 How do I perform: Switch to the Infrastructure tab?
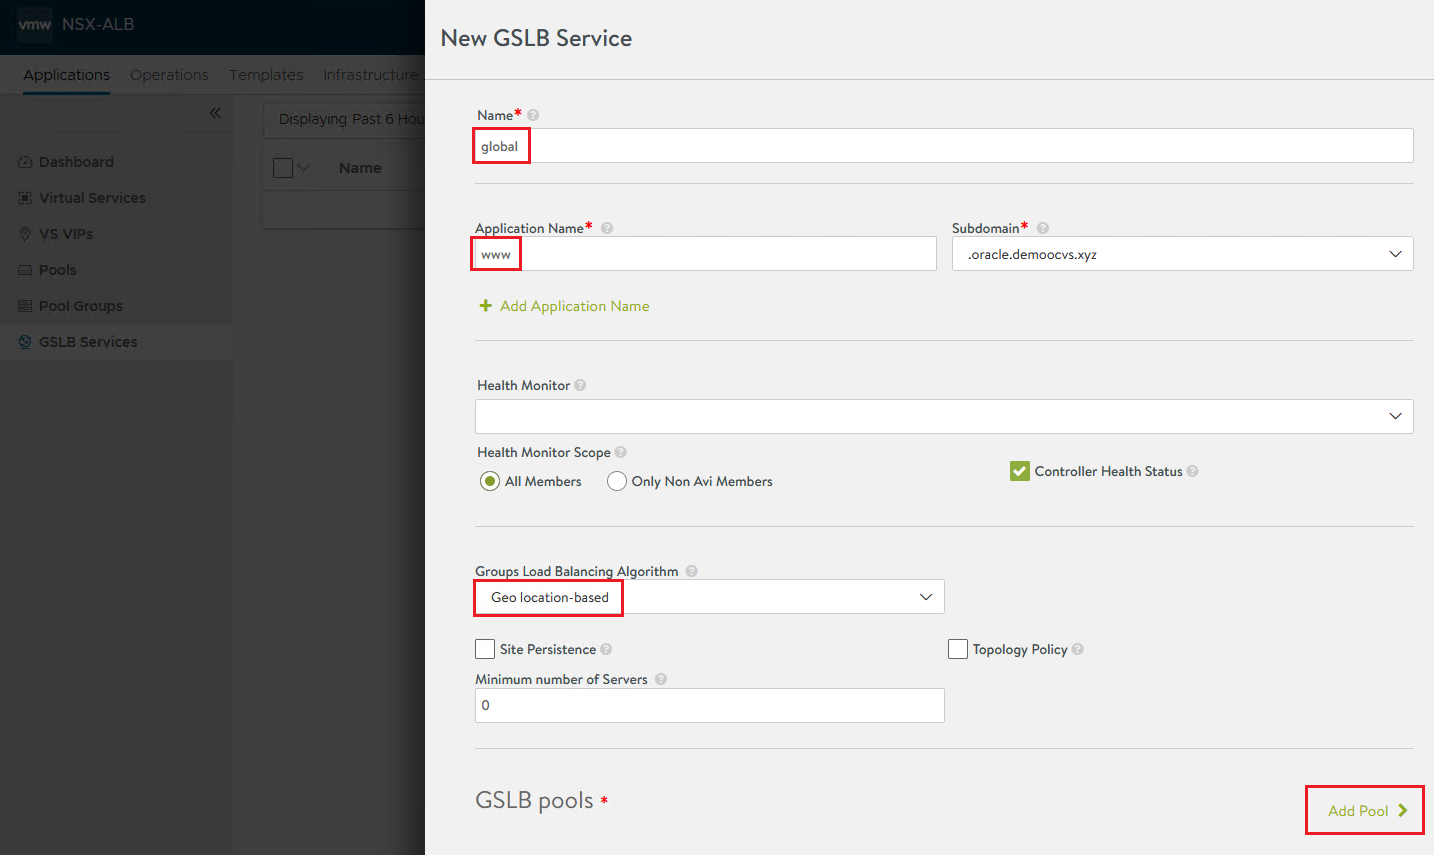click(371, 75)
